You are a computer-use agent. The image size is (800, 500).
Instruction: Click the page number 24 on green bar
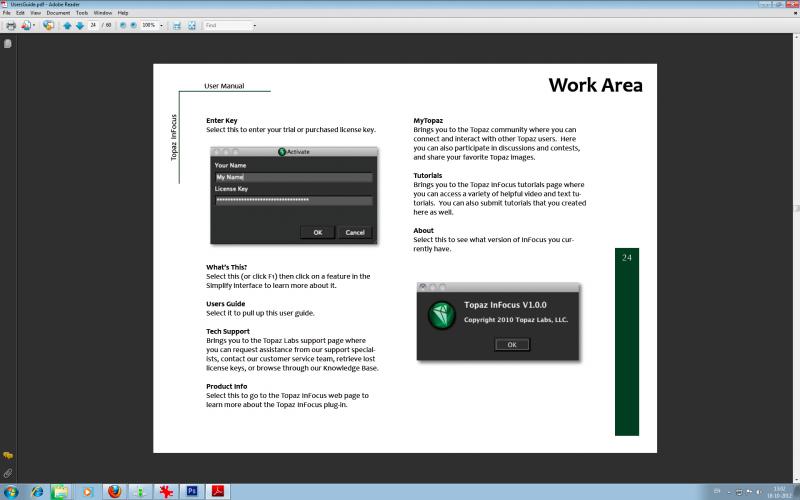(627, 258)
